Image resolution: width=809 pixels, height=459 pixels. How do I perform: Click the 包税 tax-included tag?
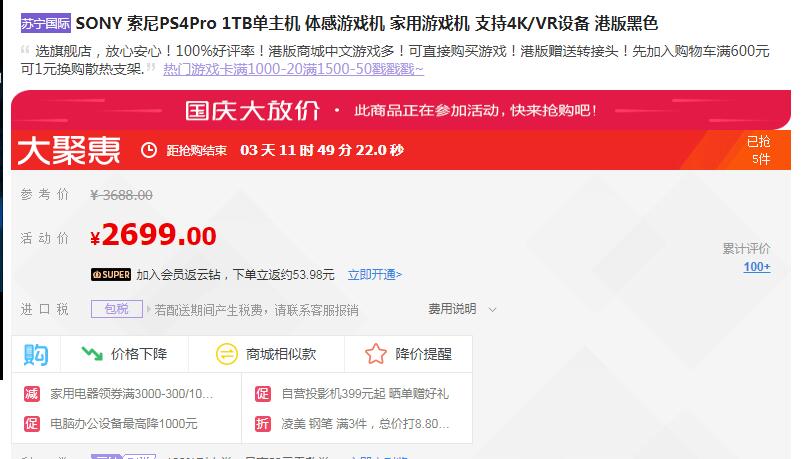tap(117, 309)
